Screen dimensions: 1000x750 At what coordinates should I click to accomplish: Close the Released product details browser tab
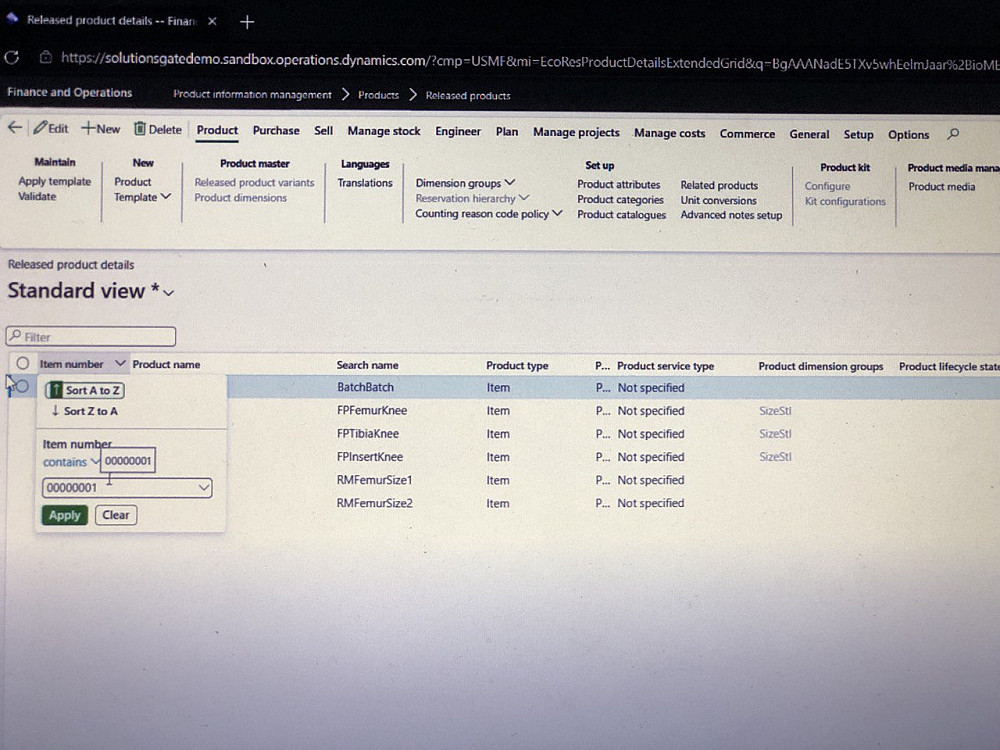(x=212, y=21)
